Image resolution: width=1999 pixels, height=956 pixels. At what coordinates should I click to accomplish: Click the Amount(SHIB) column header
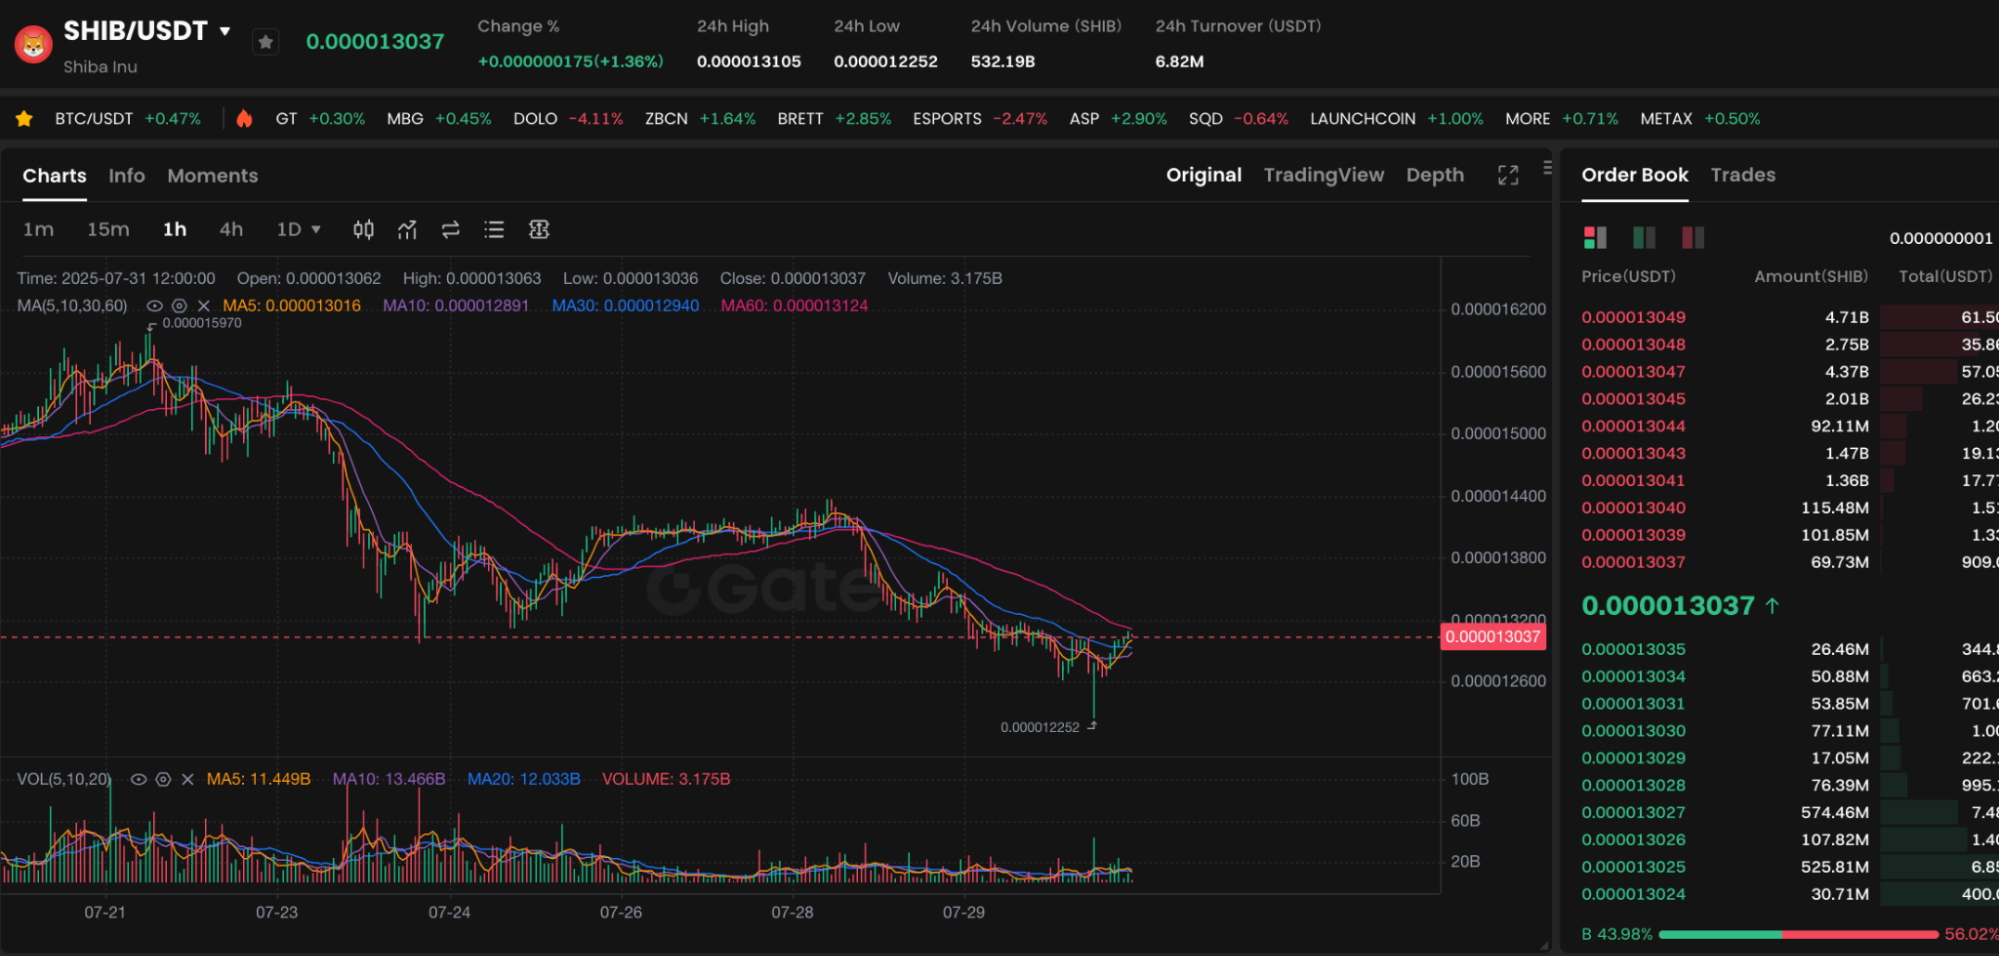click(1811, 276)
